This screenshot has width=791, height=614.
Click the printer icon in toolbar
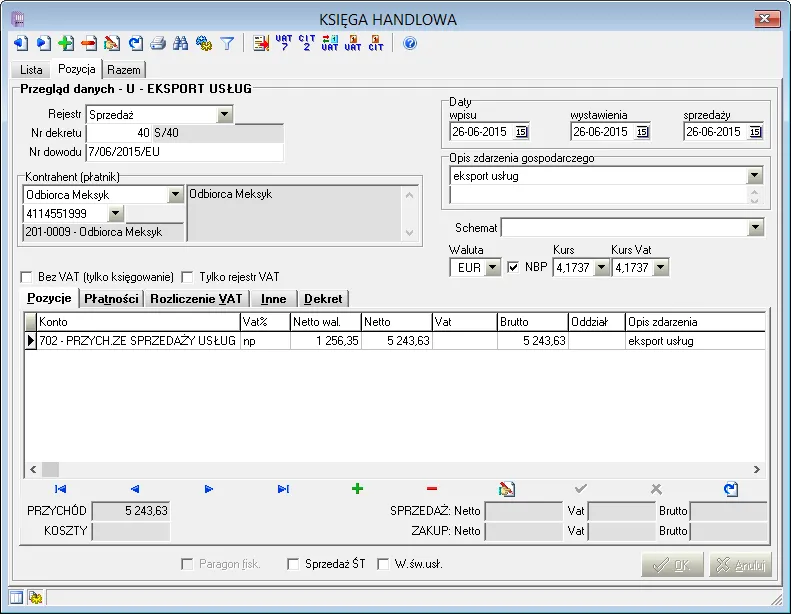(x=157, y=43)
